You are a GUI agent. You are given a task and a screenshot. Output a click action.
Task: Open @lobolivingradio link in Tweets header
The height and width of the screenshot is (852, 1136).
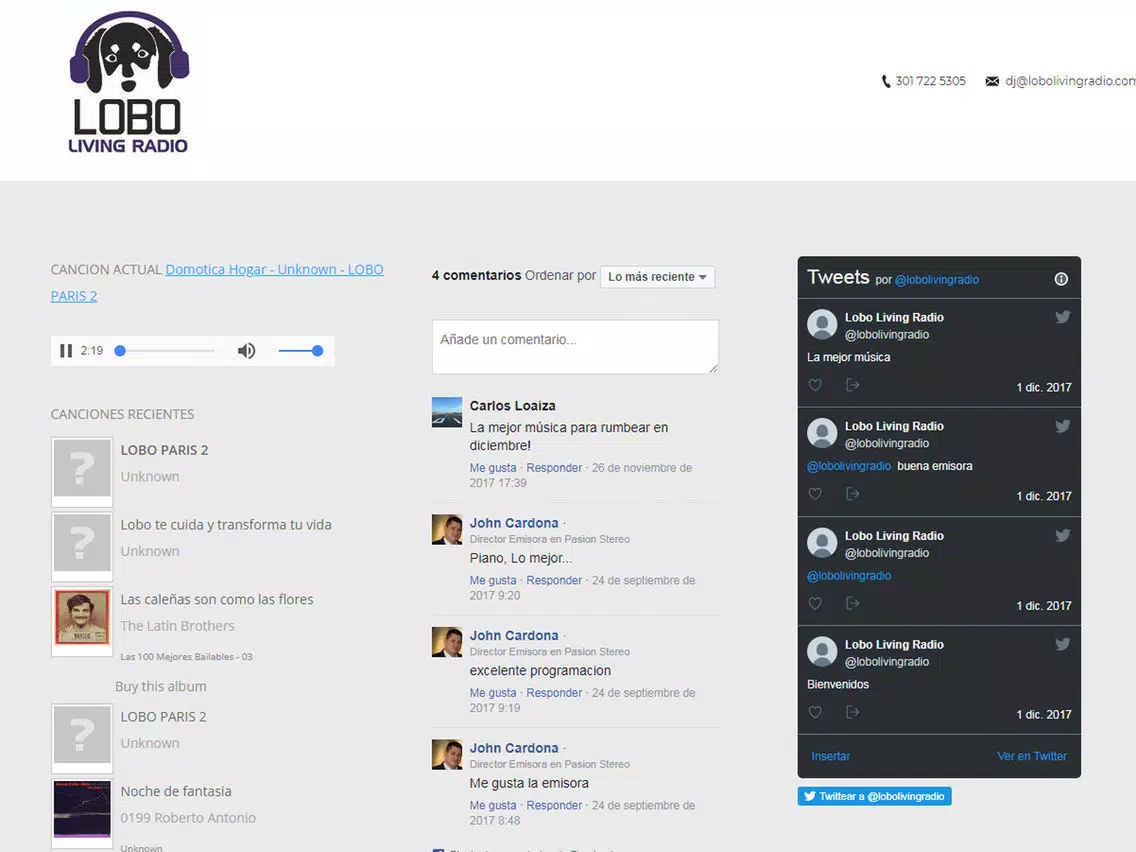click(x=937, y=280)
